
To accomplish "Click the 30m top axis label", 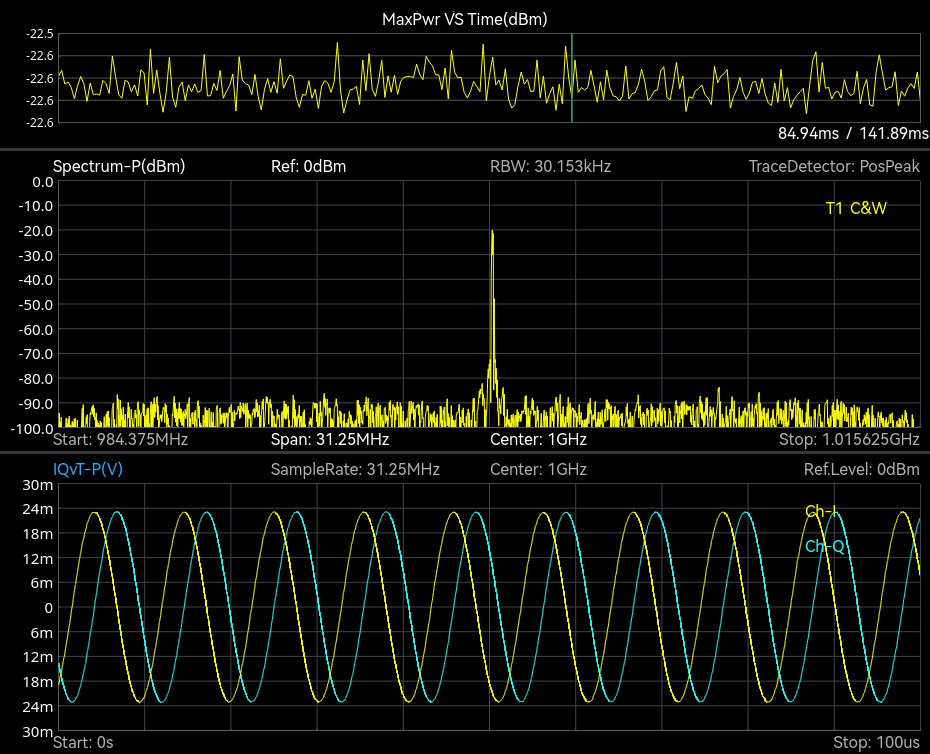I will [x=37, y=485].
